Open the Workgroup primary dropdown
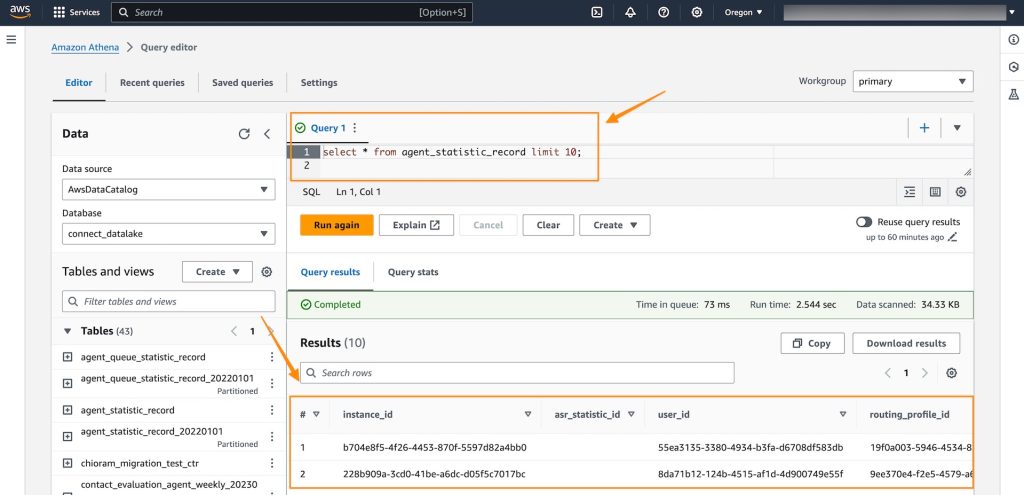 [914, 82]
